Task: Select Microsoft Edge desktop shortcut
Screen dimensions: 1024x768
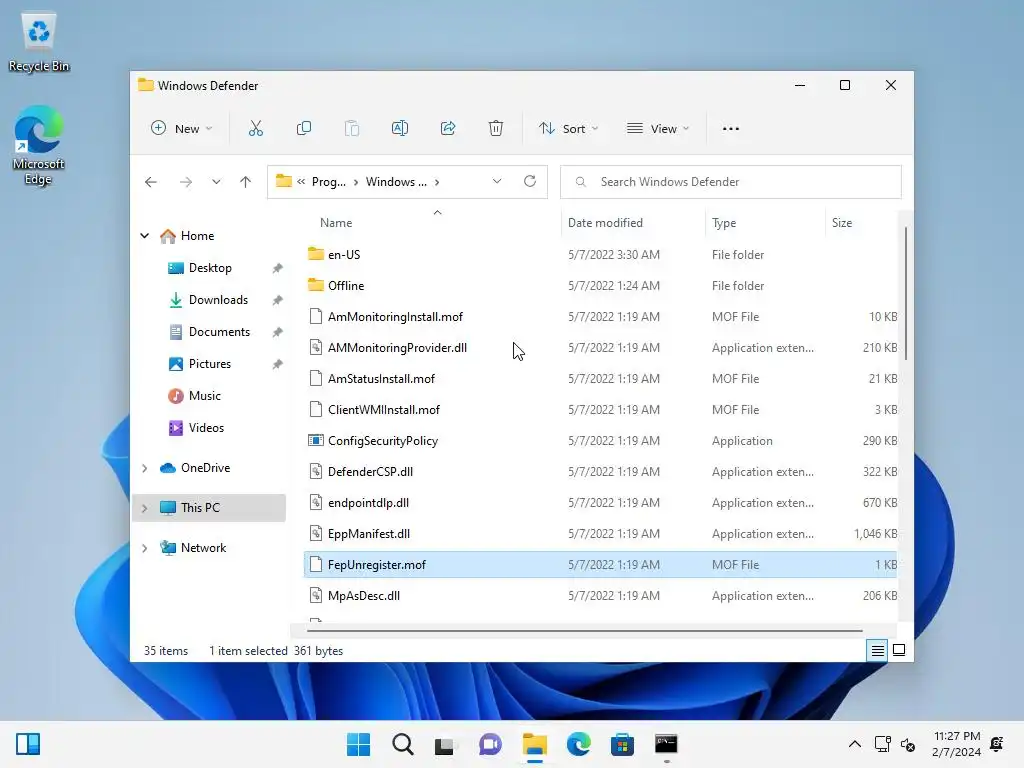Action: pos(39,146)
